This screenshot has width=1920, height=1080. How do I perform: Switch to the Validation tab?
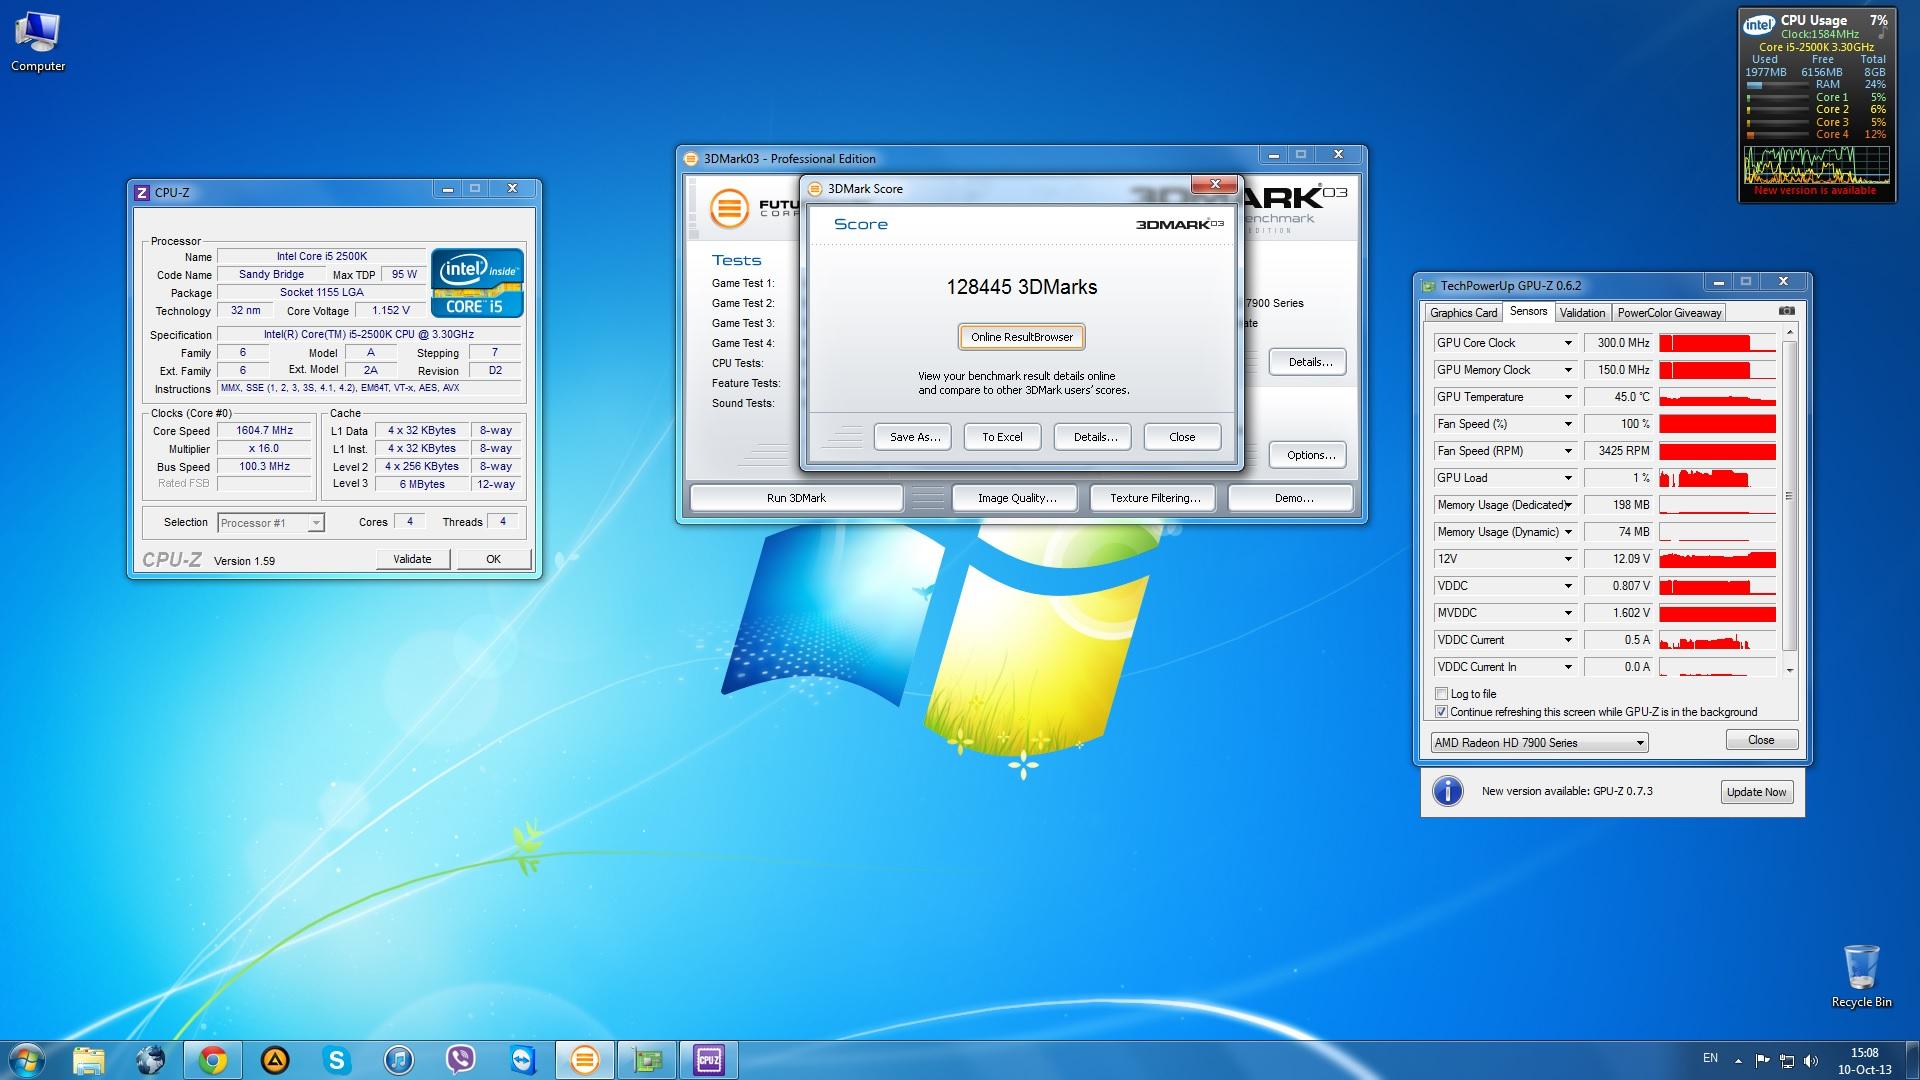(1582, 313)
